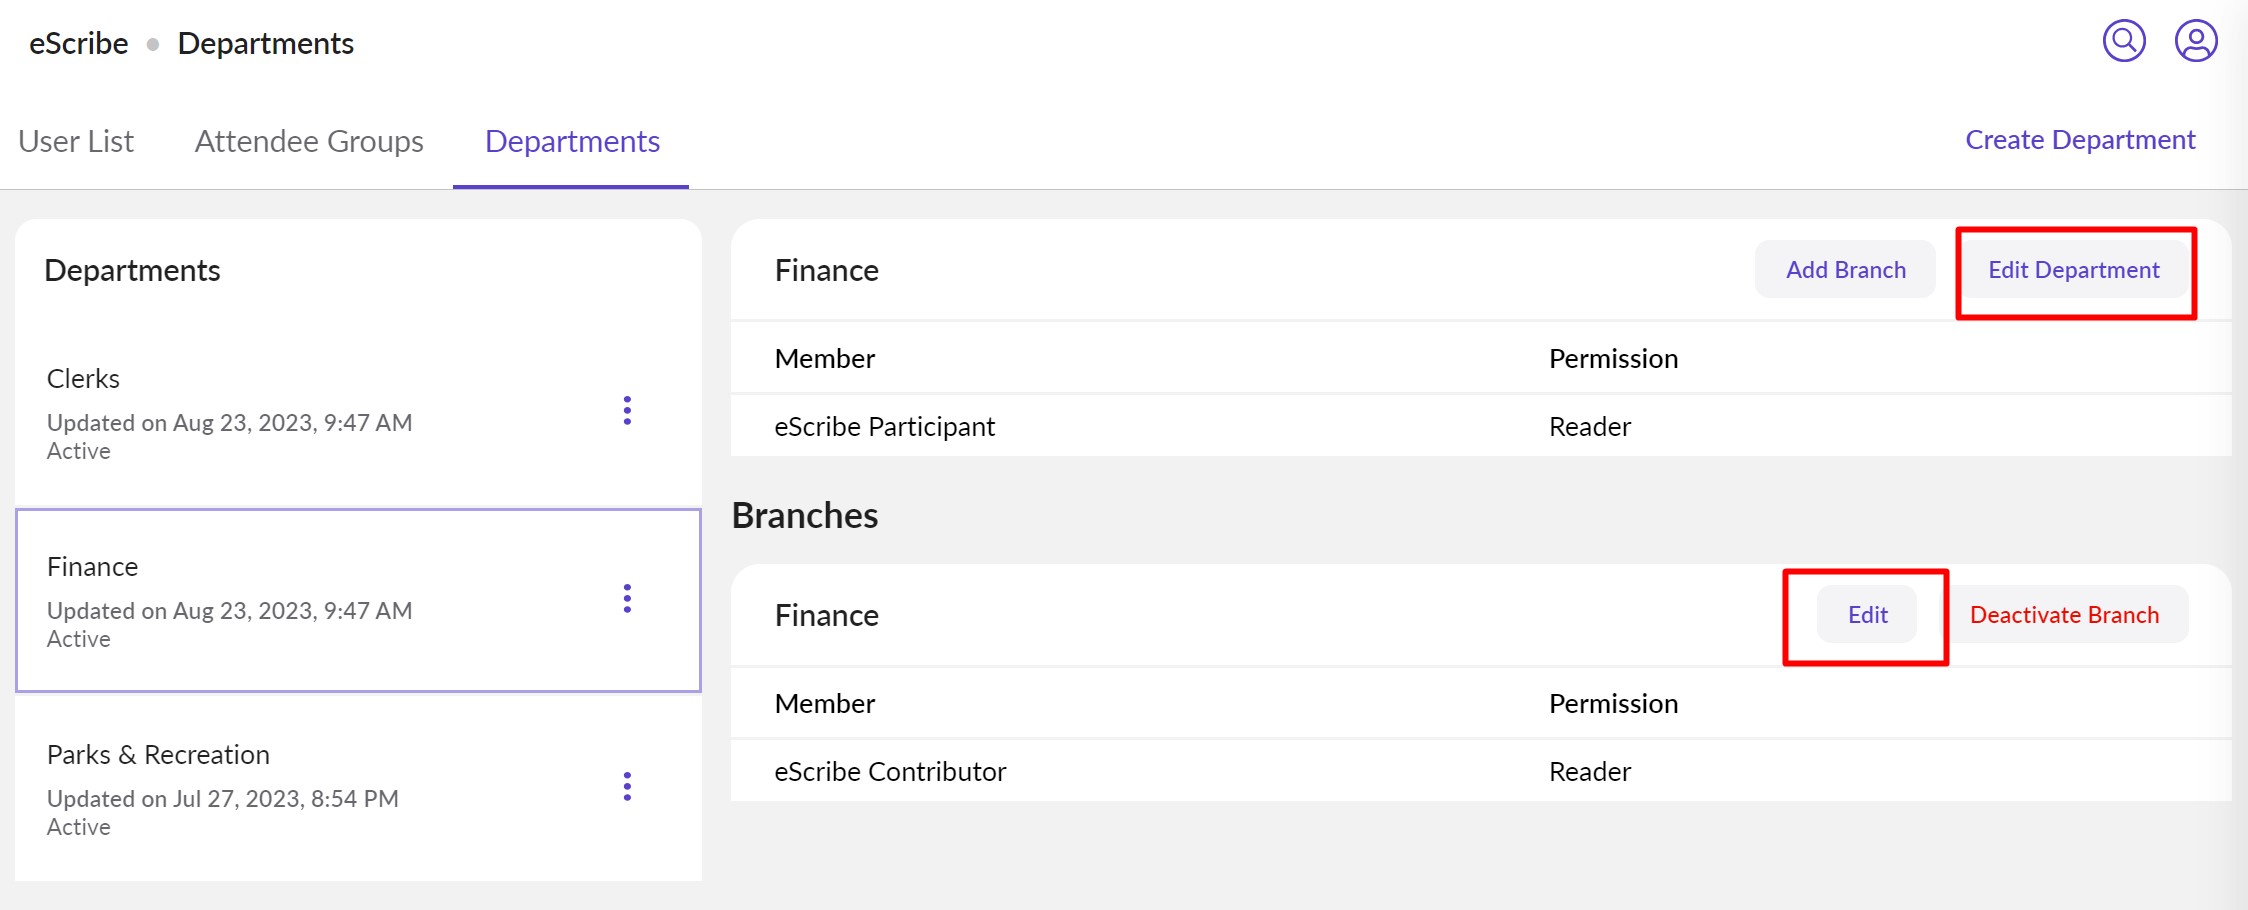
Task: Click Edit for the Finance branch
Action: pos(1867,615)
